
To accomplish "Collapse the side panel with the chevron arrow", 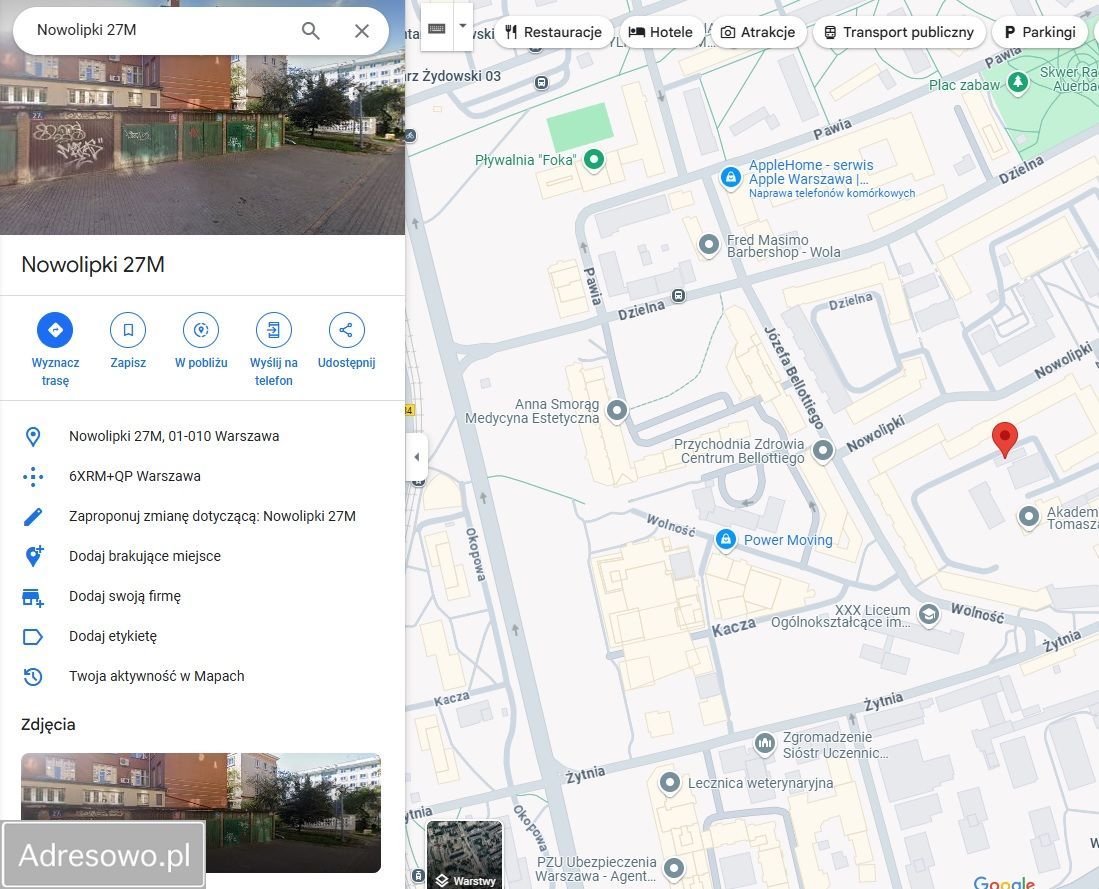I will point(417,456).
